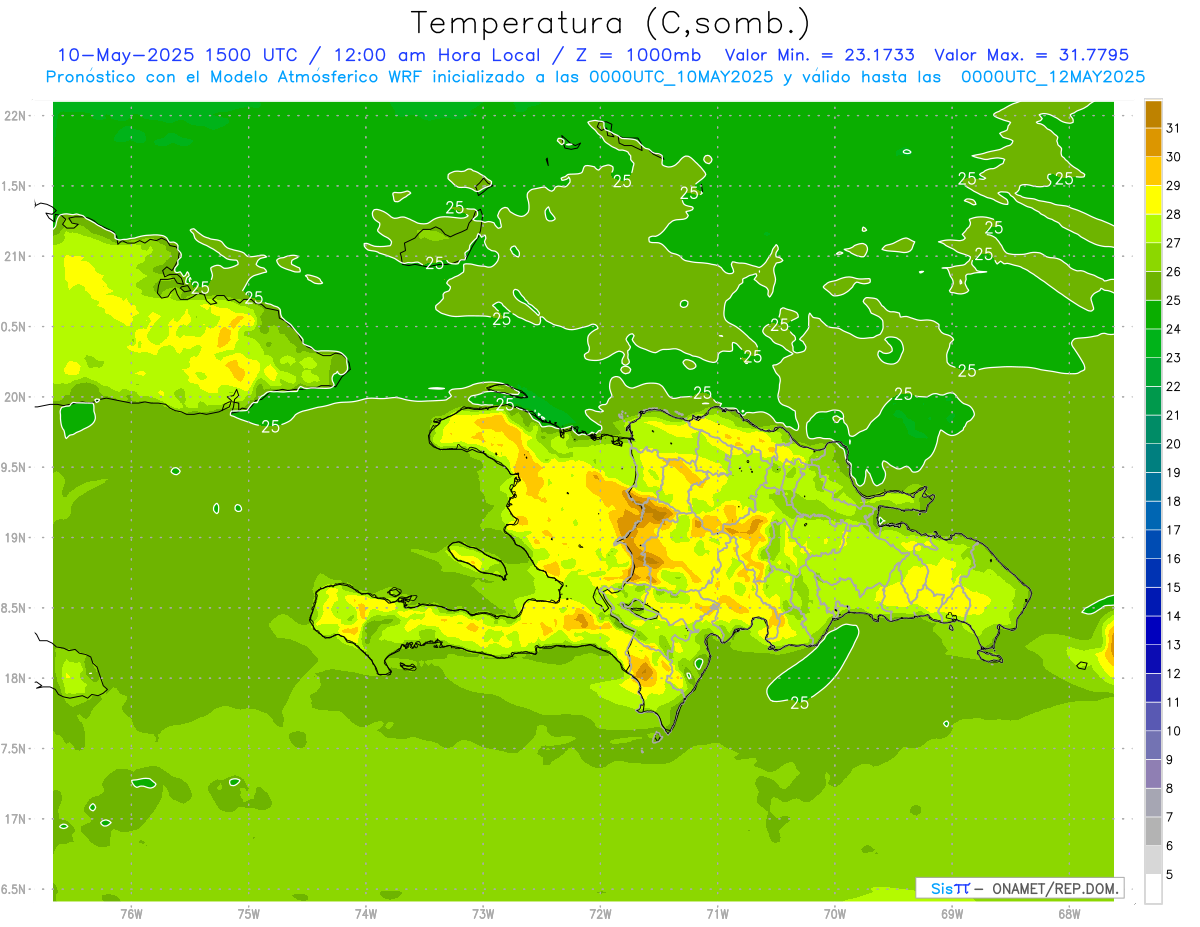
Task: Click the legend value 5
Action: pos(1170,875)
